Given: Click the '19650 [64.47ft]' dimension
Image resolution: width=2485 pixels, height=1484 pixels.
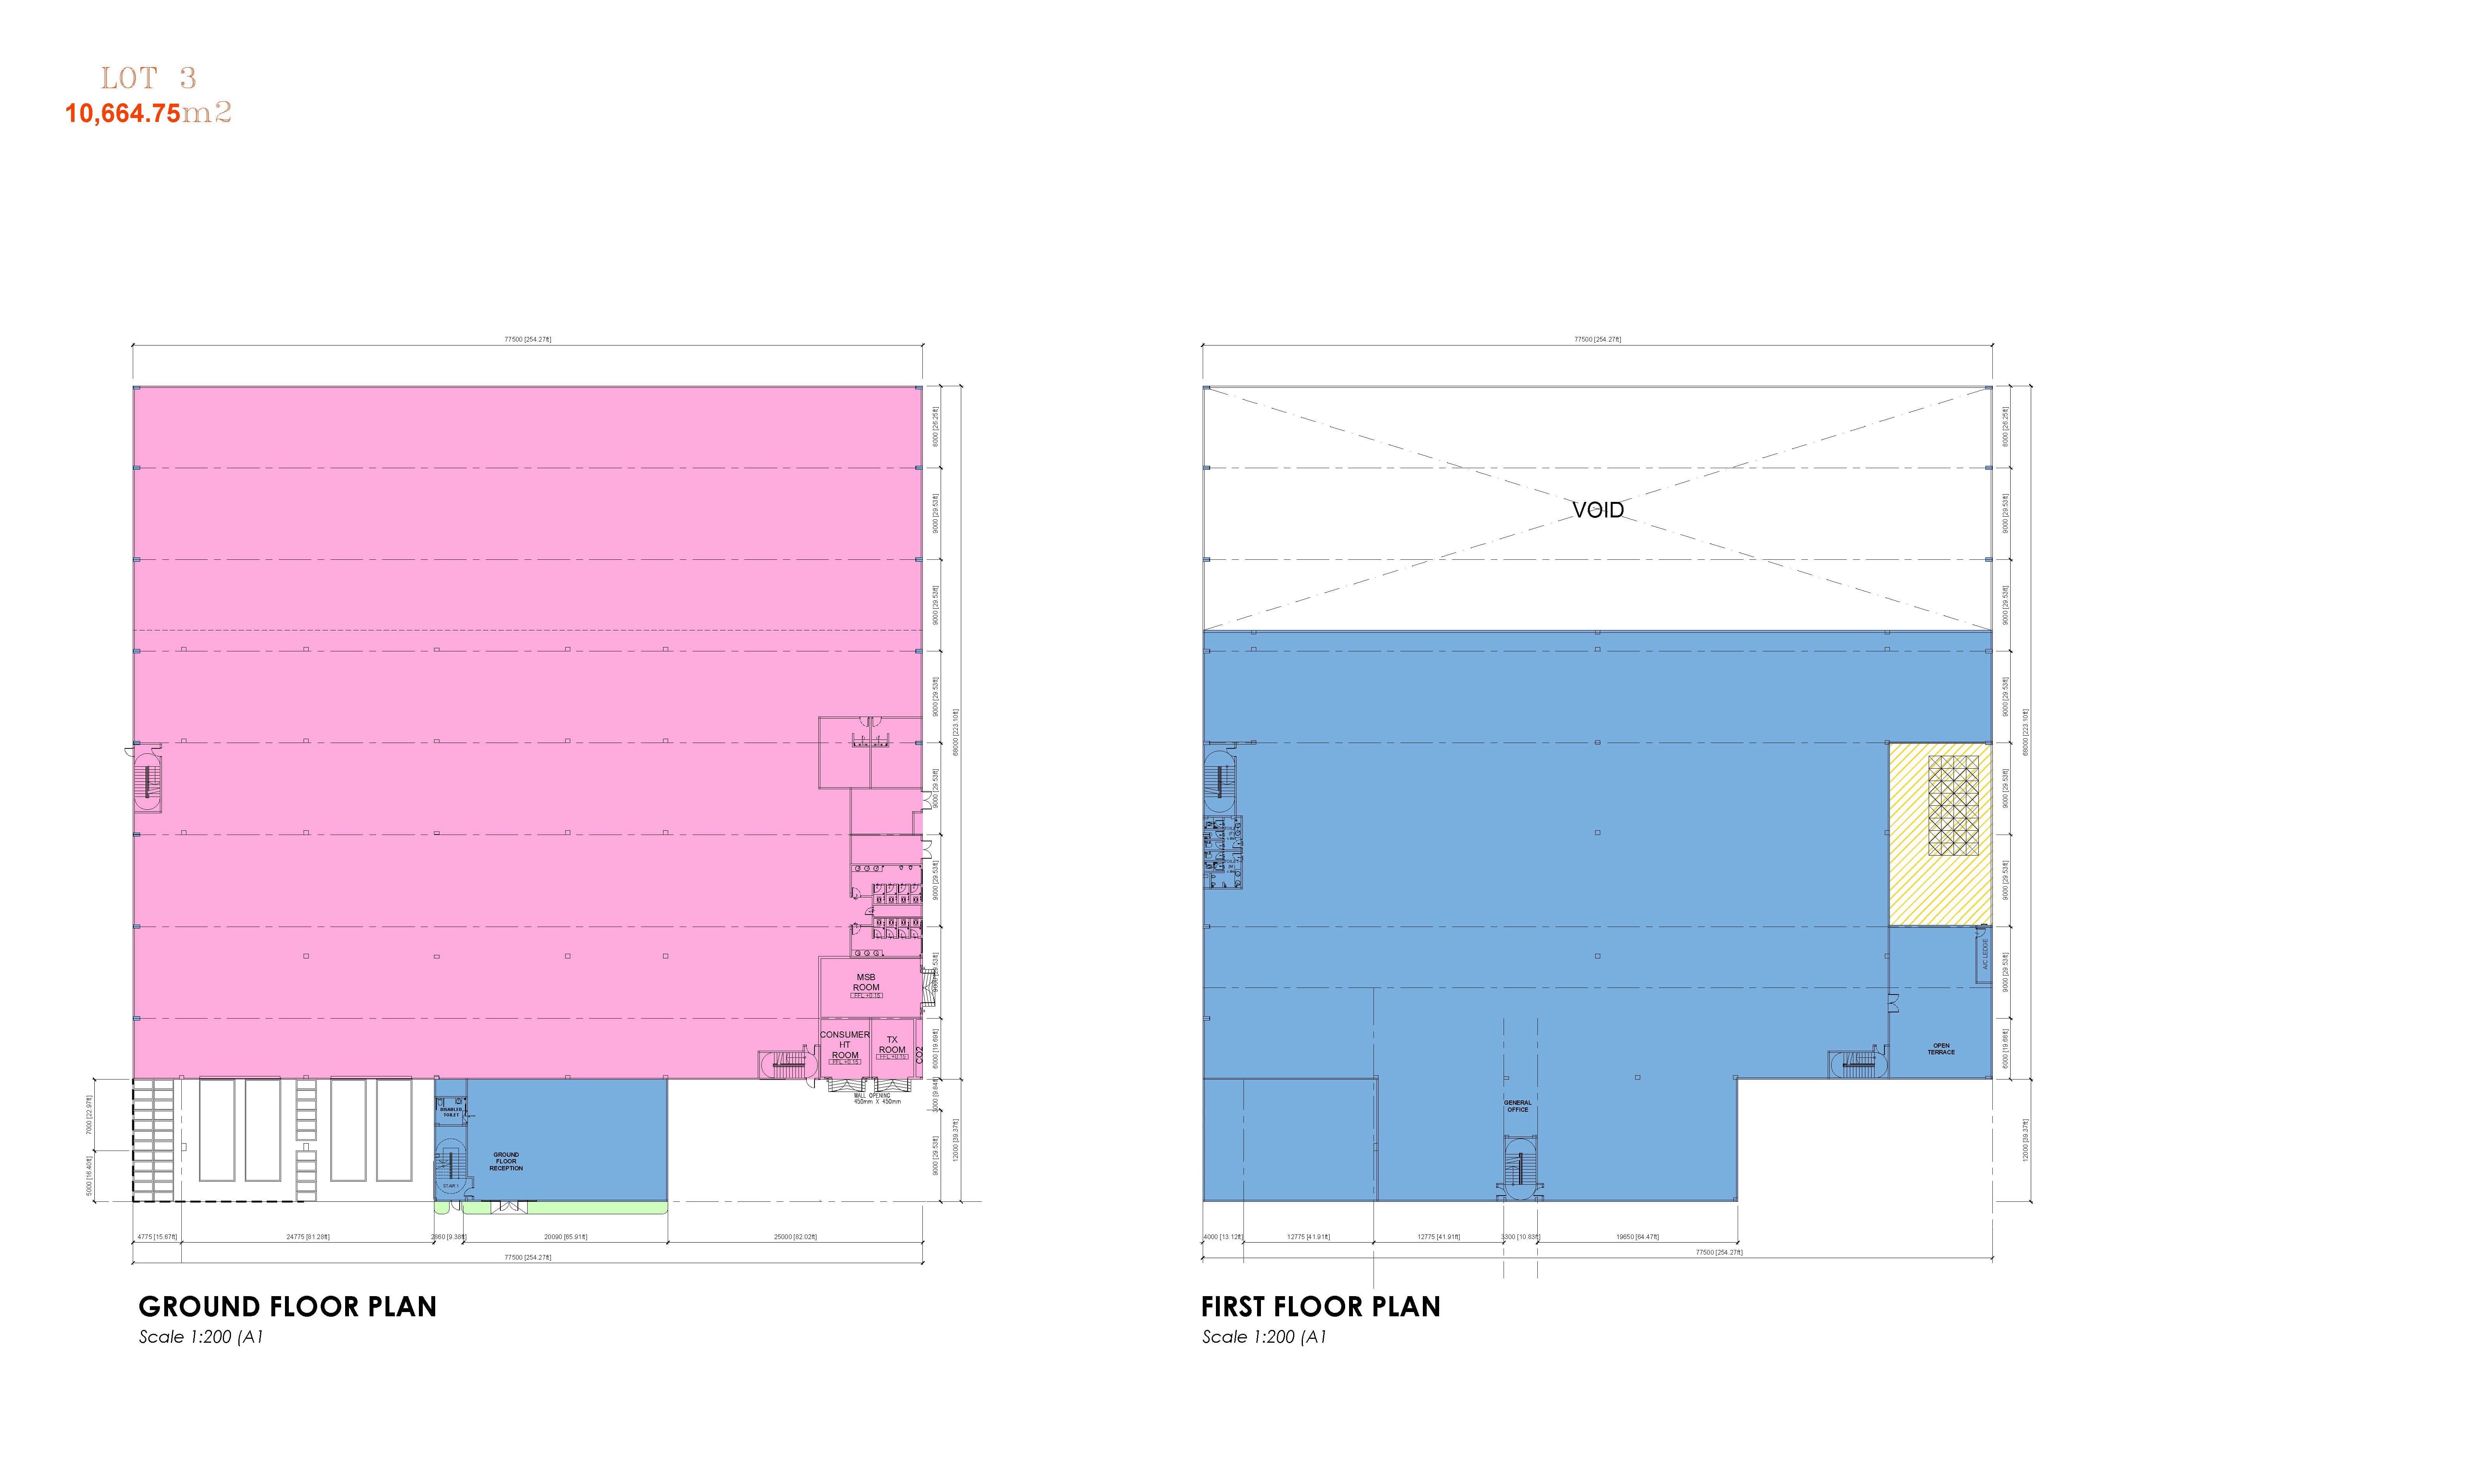Looking at the screenshot, I should (1637, 1237).
